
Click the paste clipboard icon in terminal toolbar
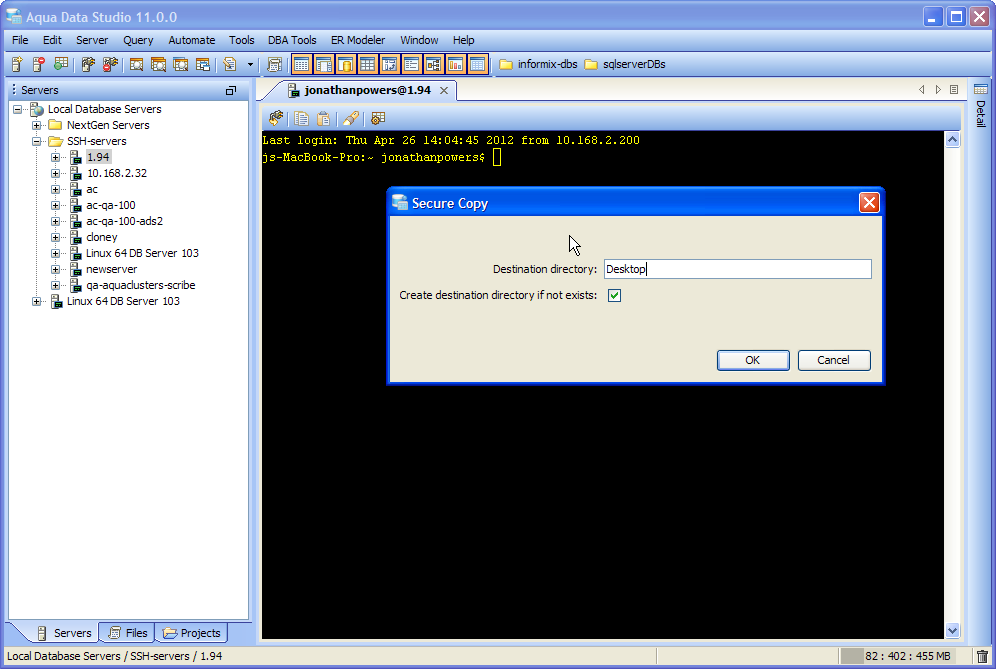pos(323,118)
